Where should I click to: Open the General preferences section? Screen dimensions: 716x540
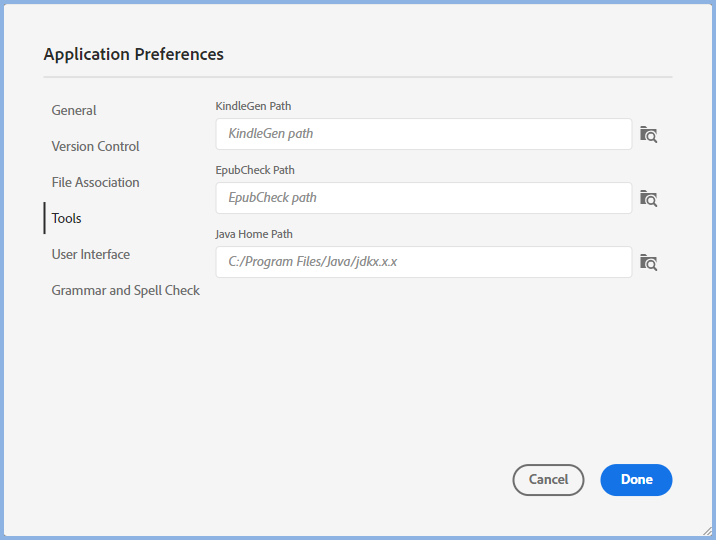(74, 110)
